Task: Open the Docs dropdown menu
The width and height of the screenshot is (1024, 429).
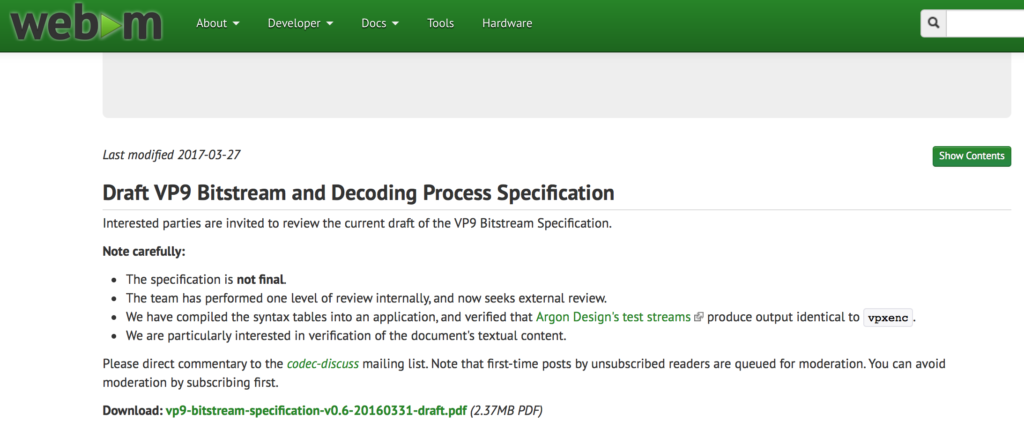Action: pos(381,24)
